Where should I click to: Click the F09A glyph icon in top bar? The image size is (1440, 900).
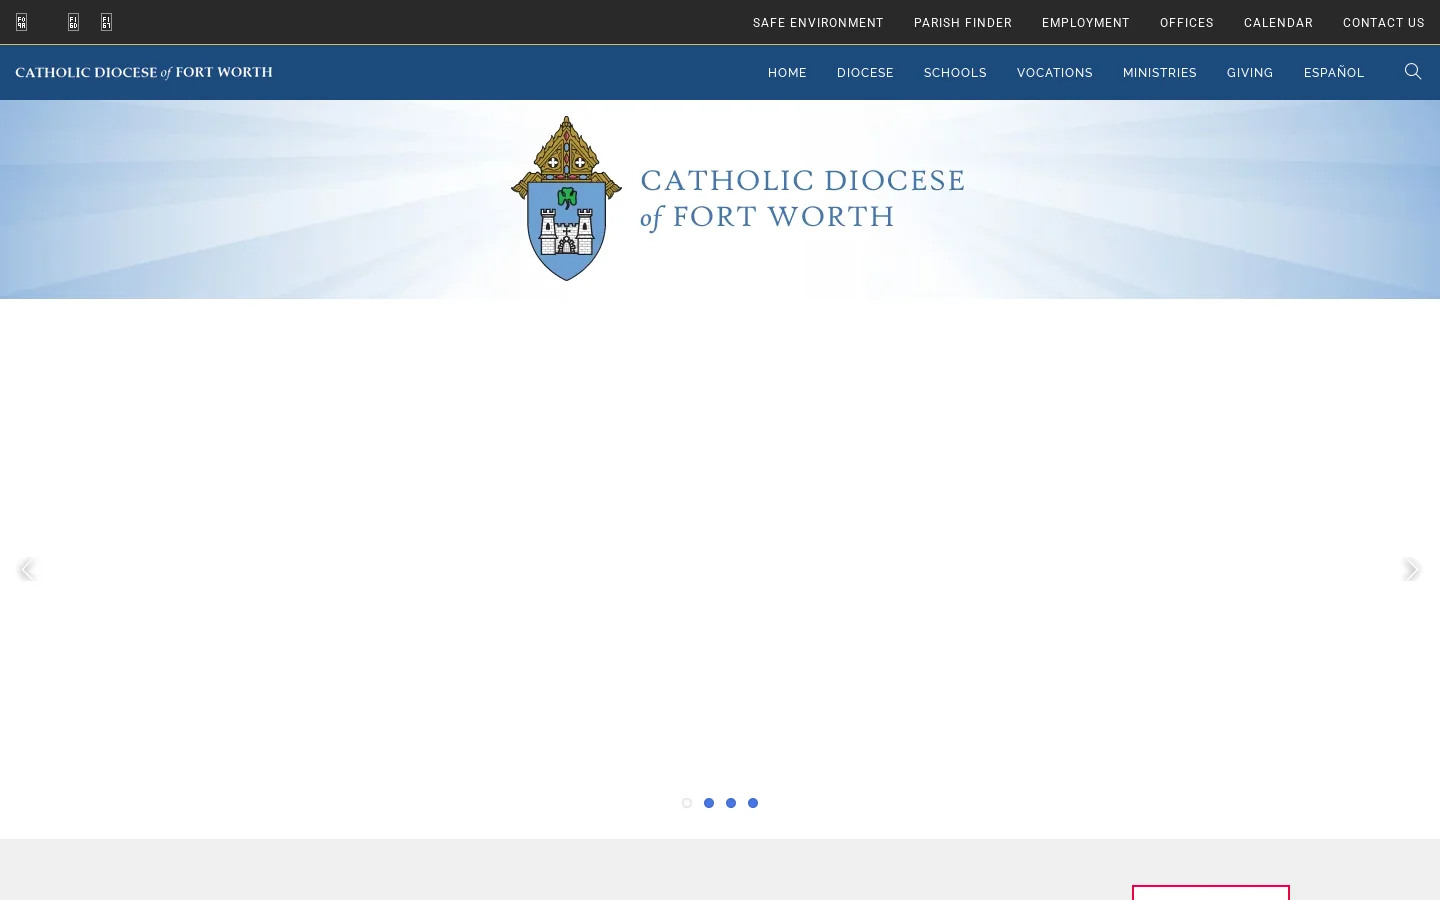click(21, 22)
